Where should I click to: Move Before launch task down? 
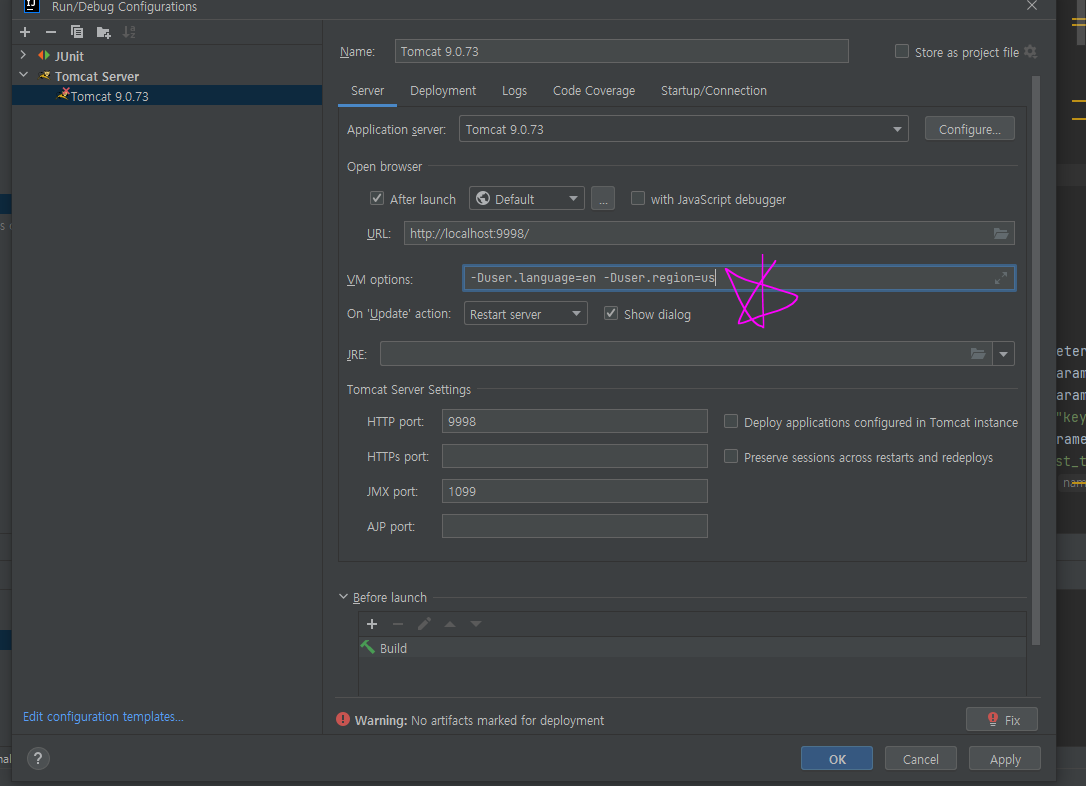[476, 624]
